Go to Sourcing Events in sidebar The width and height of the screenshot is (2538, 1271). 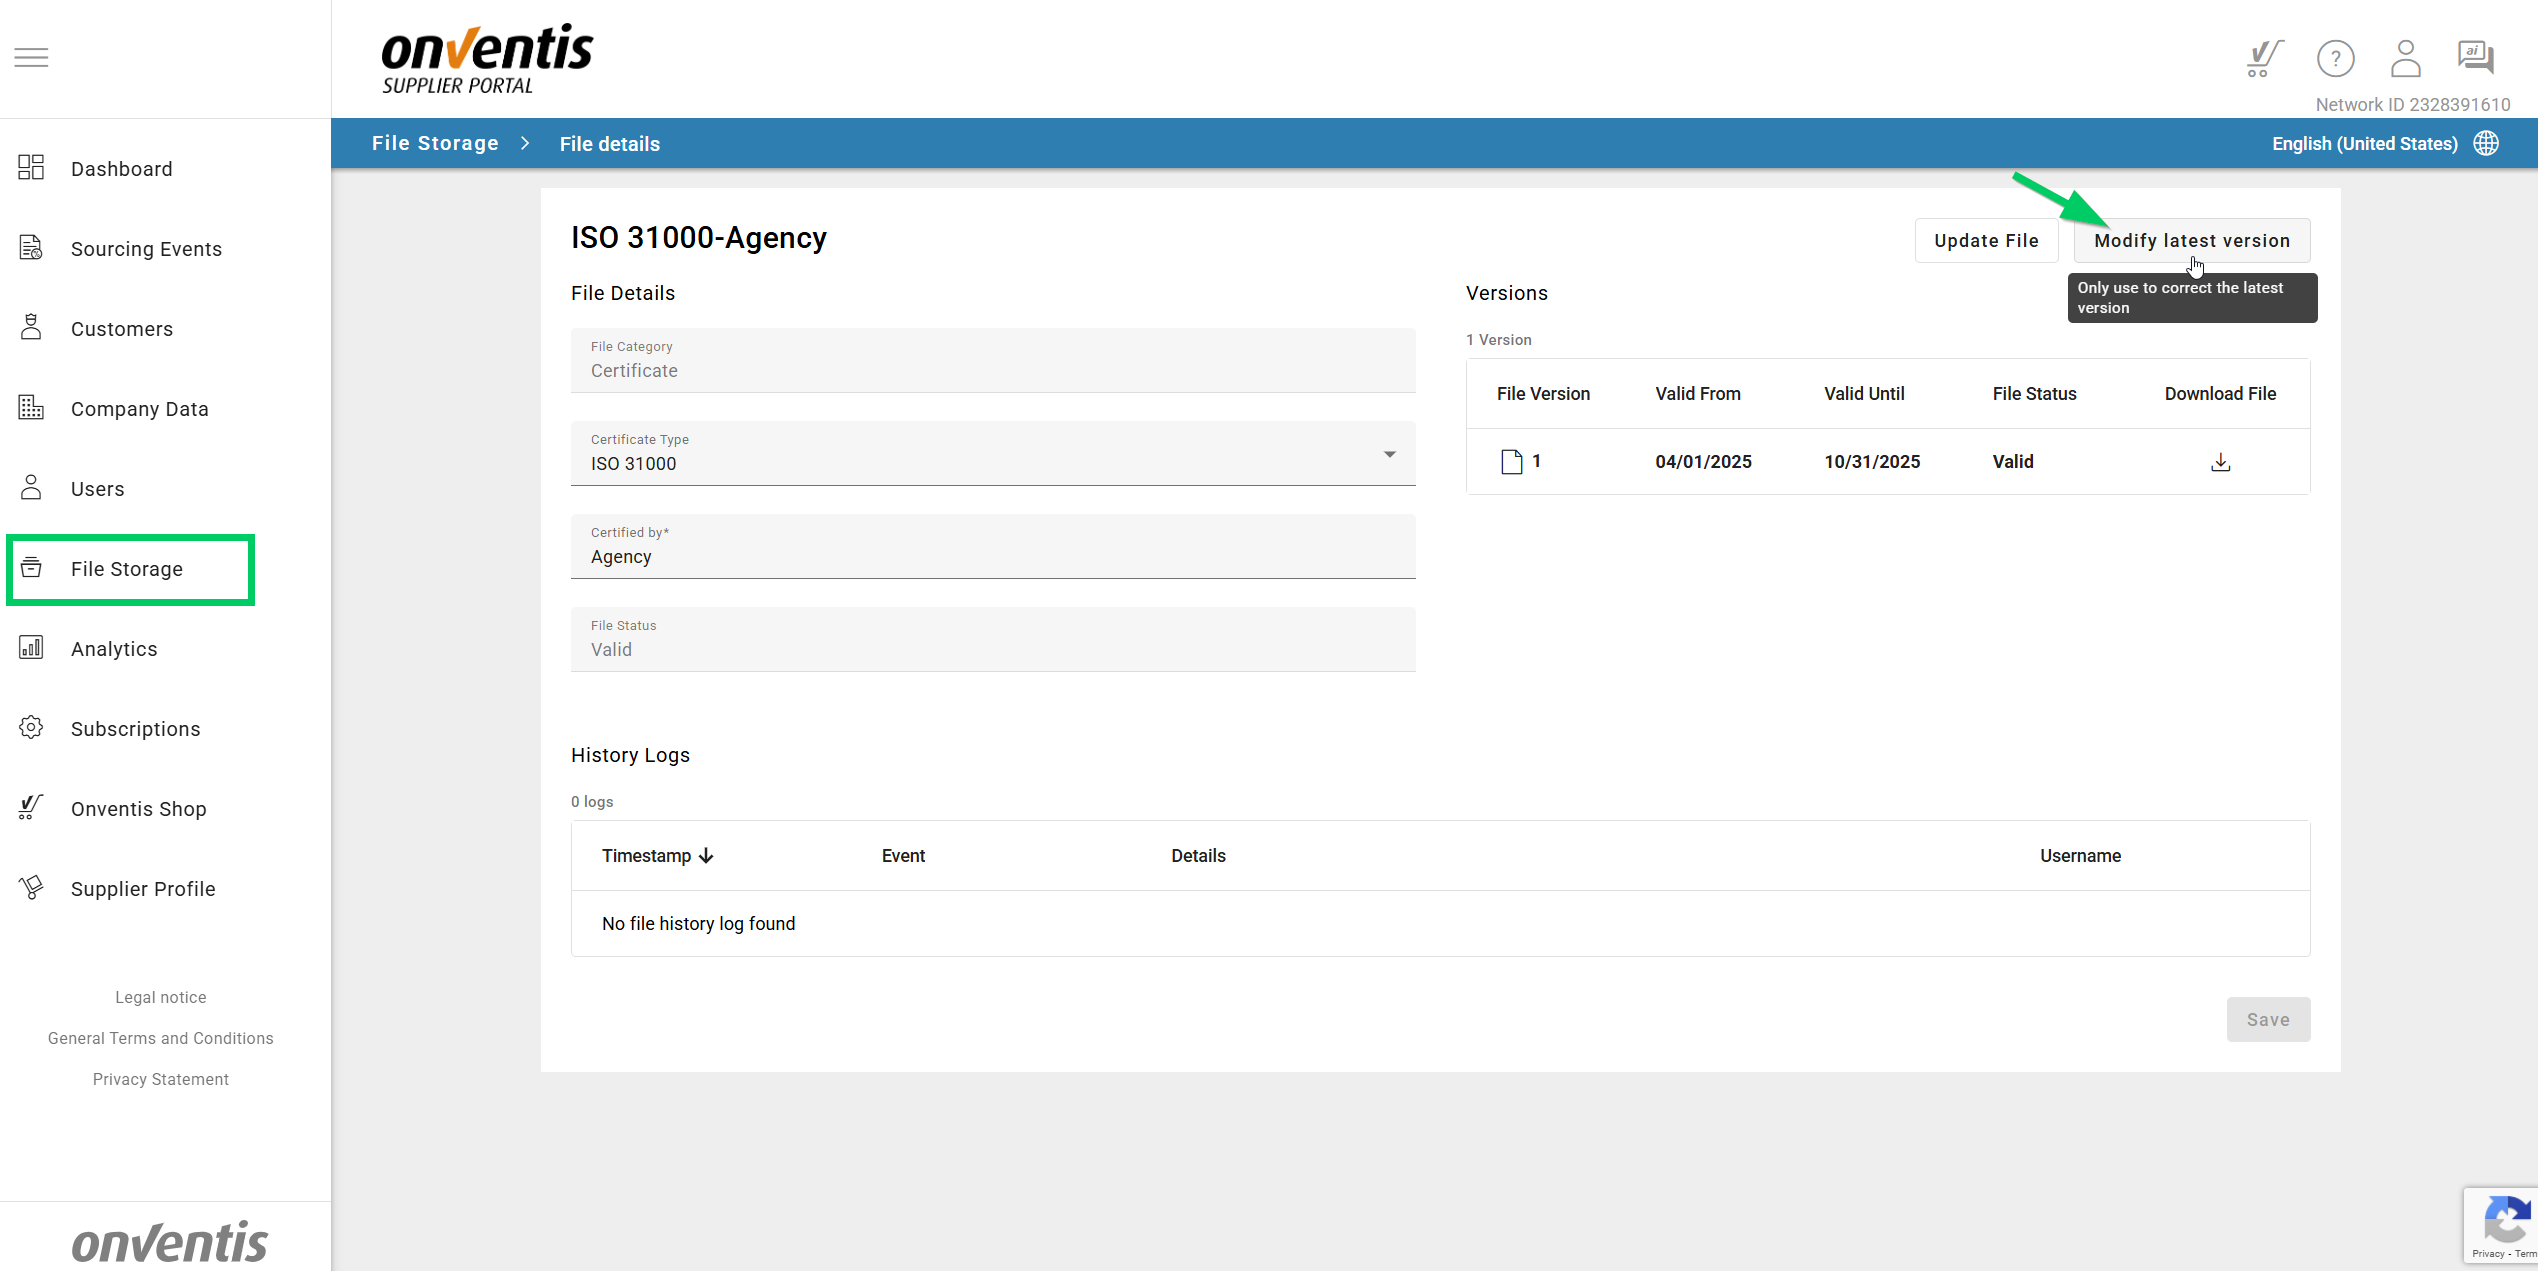[146, 249]
